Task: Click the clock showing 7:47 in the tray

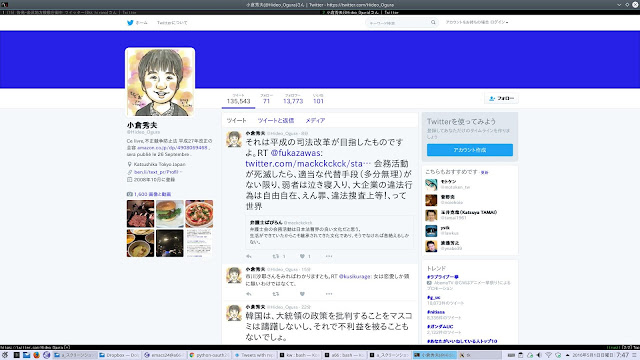Action: (622, 355)
